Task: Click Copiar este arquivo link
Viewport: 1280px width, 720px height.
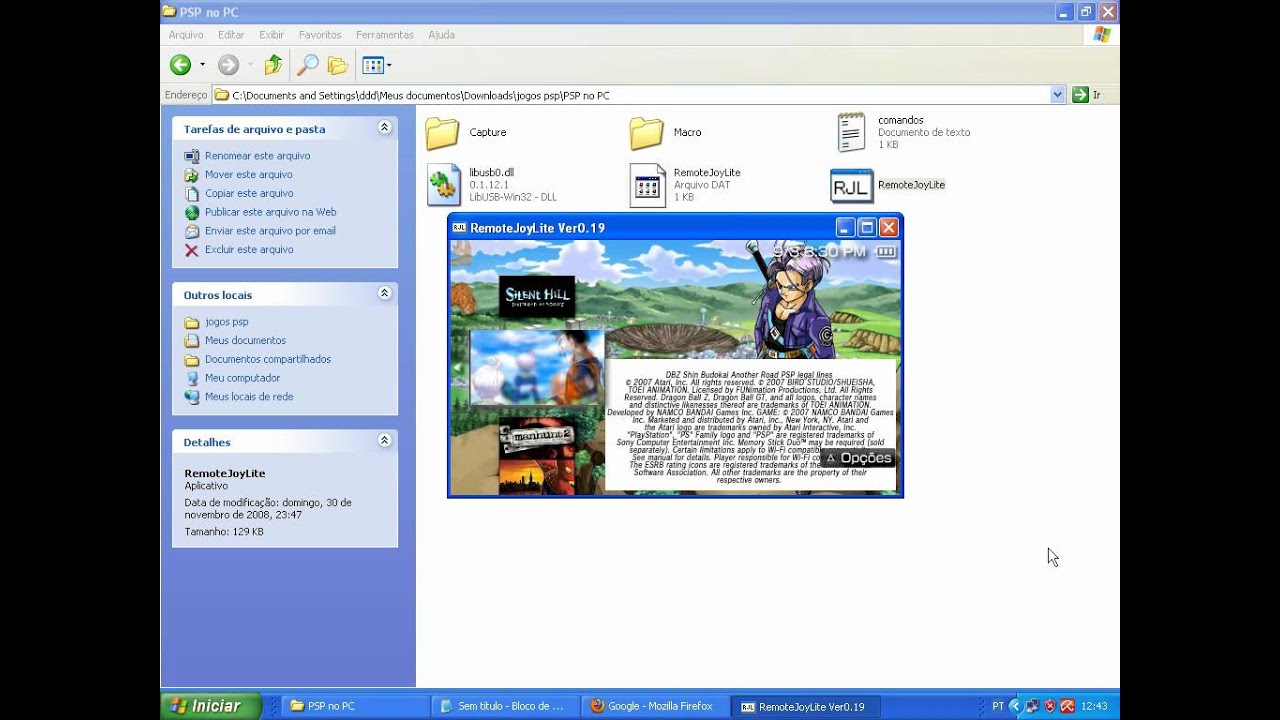Action: pyautogui.click(x=249, y=193)
